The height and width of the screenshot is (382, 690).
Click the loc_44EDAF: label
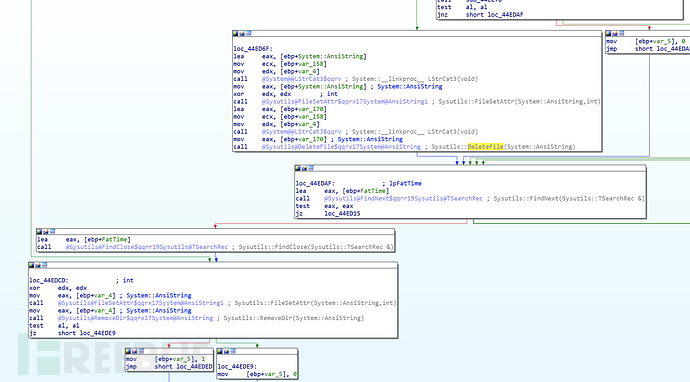click(x=315, y=184)
